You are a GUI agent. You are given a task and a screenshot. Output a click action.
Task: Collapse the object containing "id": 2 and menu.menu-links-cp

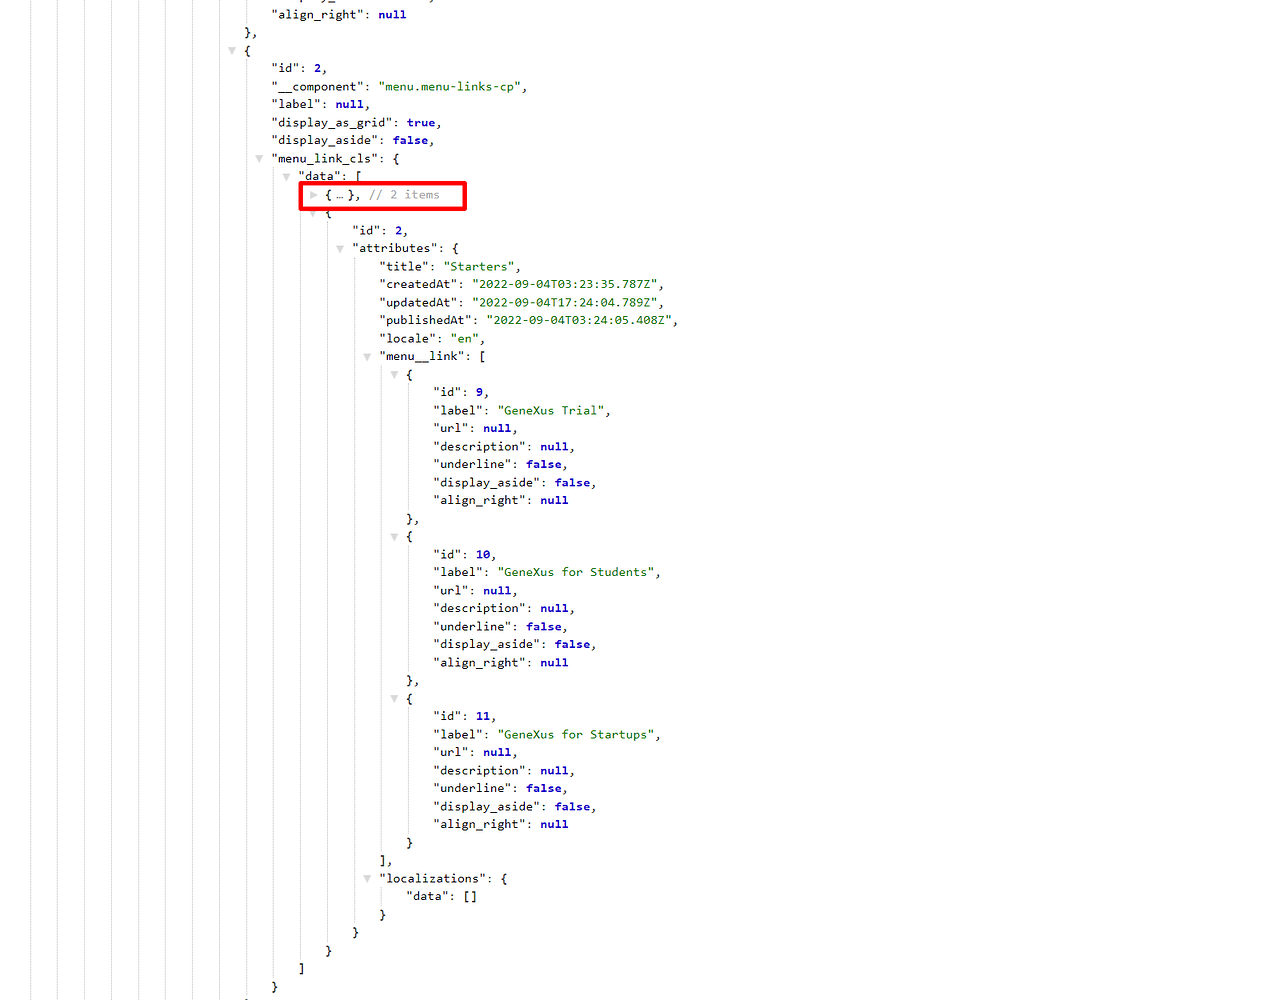pyautogui.click(x=232, y=50)
